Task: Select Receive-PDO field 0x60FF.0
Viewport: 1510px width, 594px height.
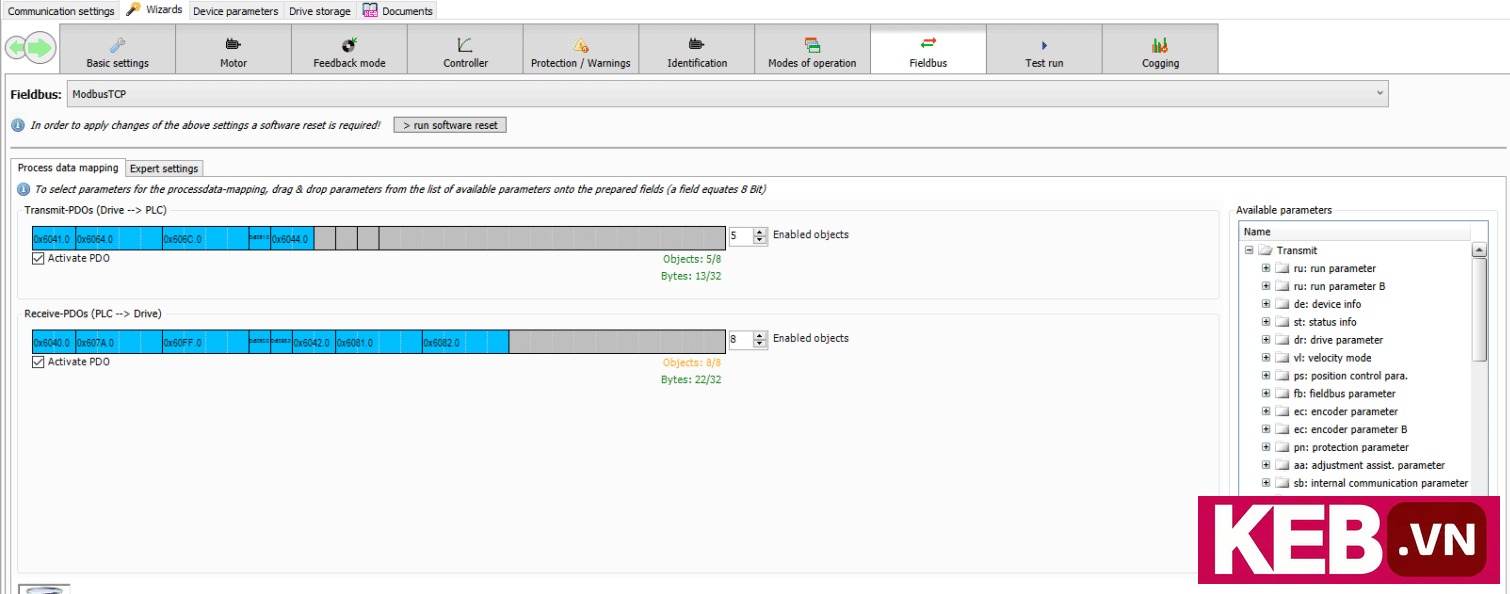Action: [205, 342]
